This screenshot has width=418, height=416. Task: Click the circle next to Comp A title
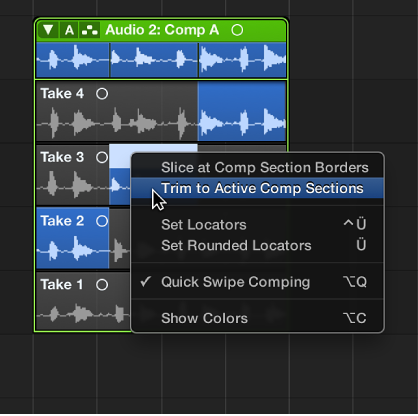237,30
